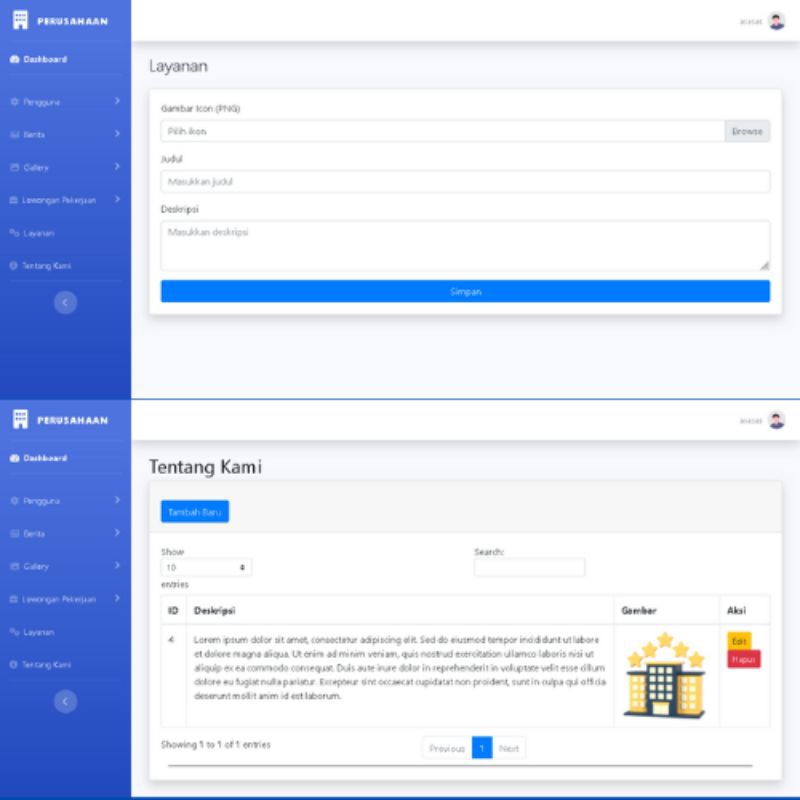Focus the Judul input field
800x800 pixels.
pos(465,182)
